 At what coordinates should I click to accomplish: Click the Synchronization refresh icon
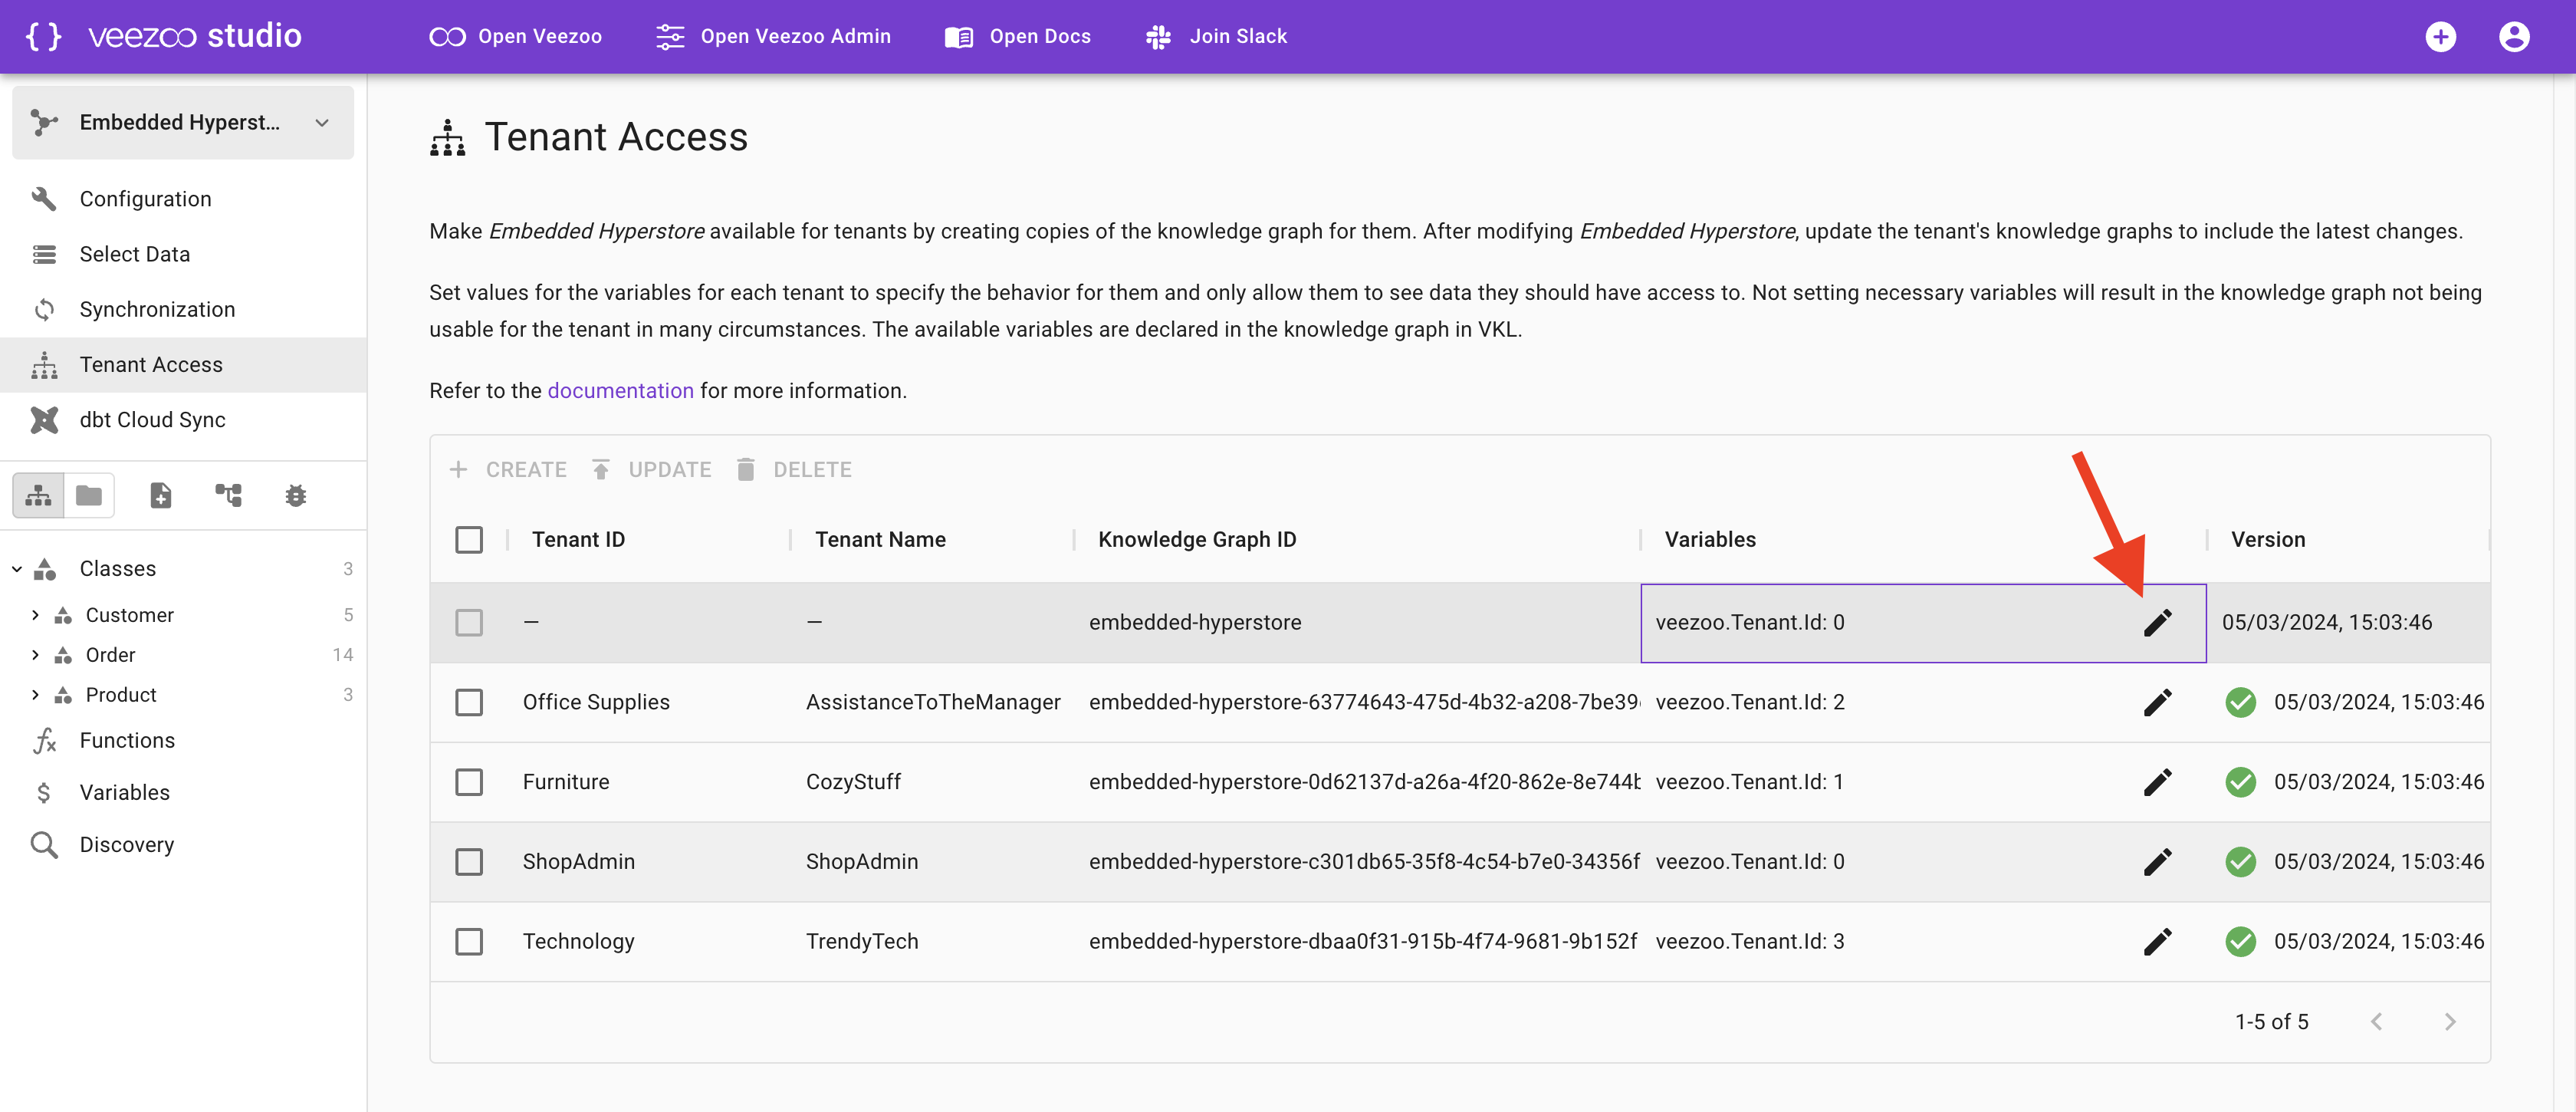click(44, 309)
